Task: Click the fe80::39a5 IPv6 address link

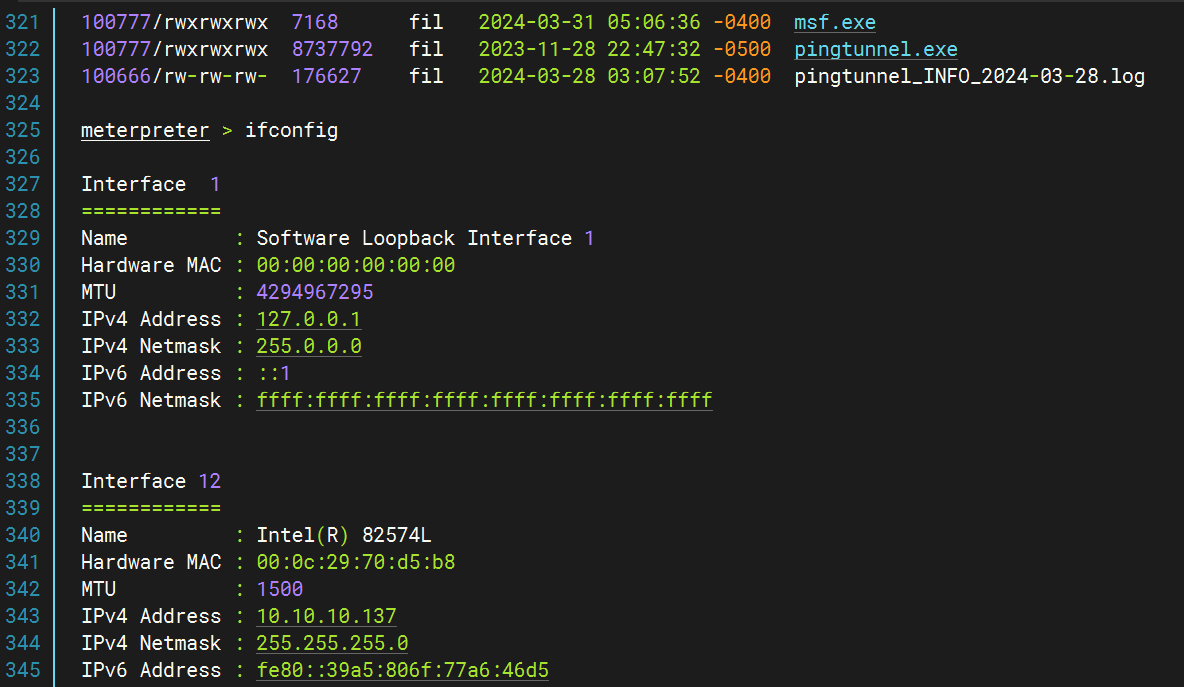Action: [402, 670]
